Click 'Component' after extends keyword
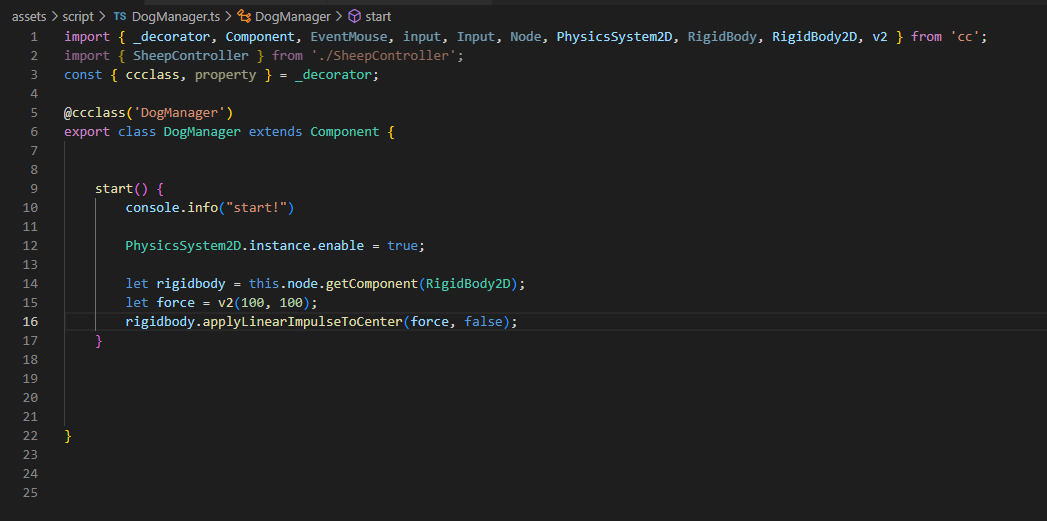This screenshot has height=521, width=1047. coord(345,132)
